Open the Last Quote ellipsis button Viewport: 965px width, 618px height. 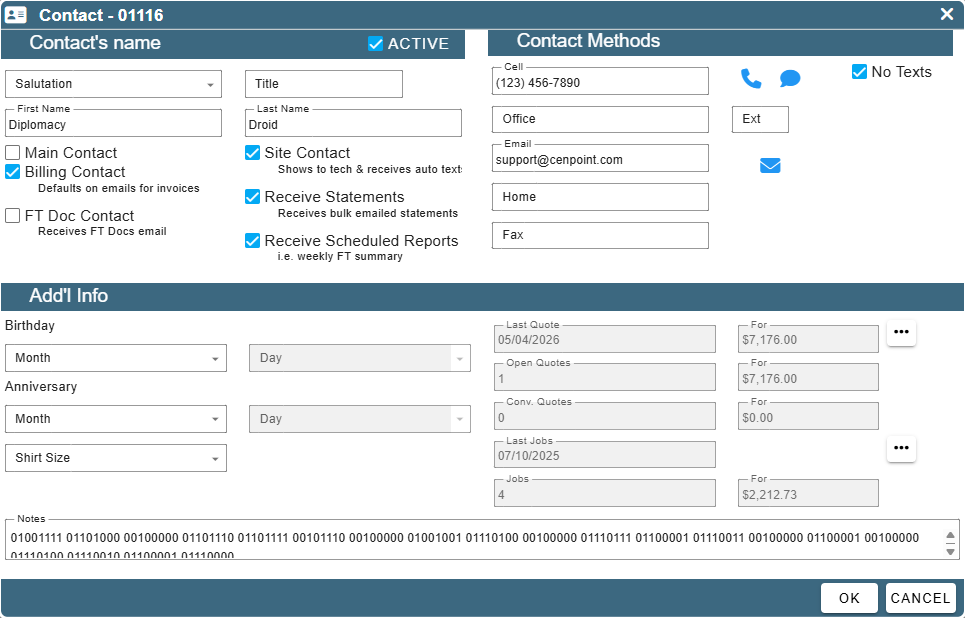point(901,332)
